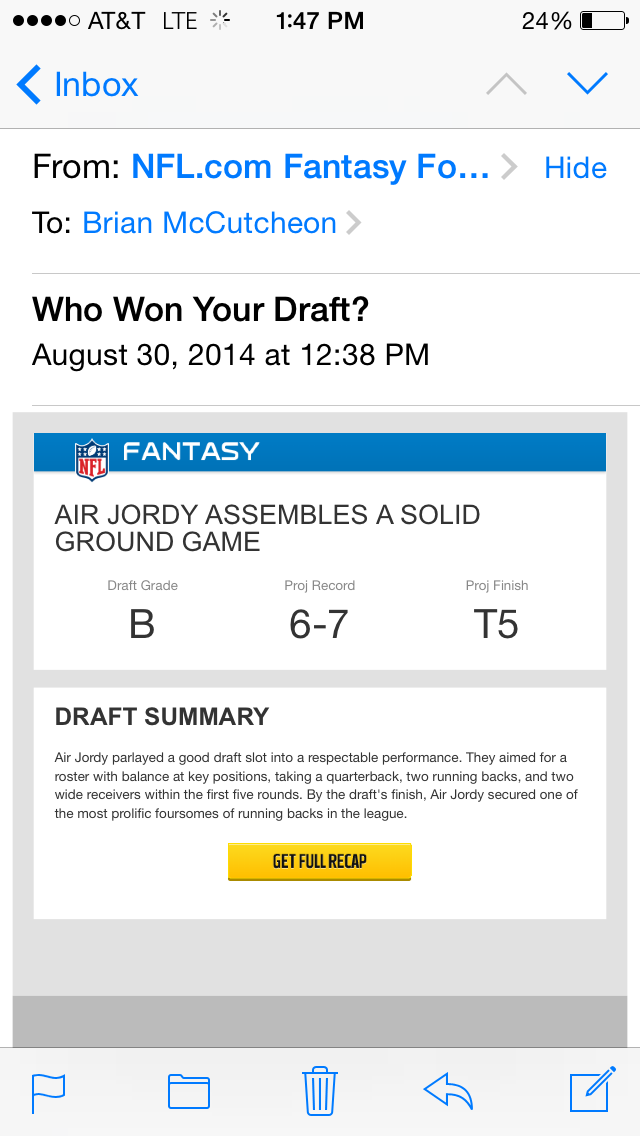Tap the flag icon in bottom toolbar

click(48, 1092)
